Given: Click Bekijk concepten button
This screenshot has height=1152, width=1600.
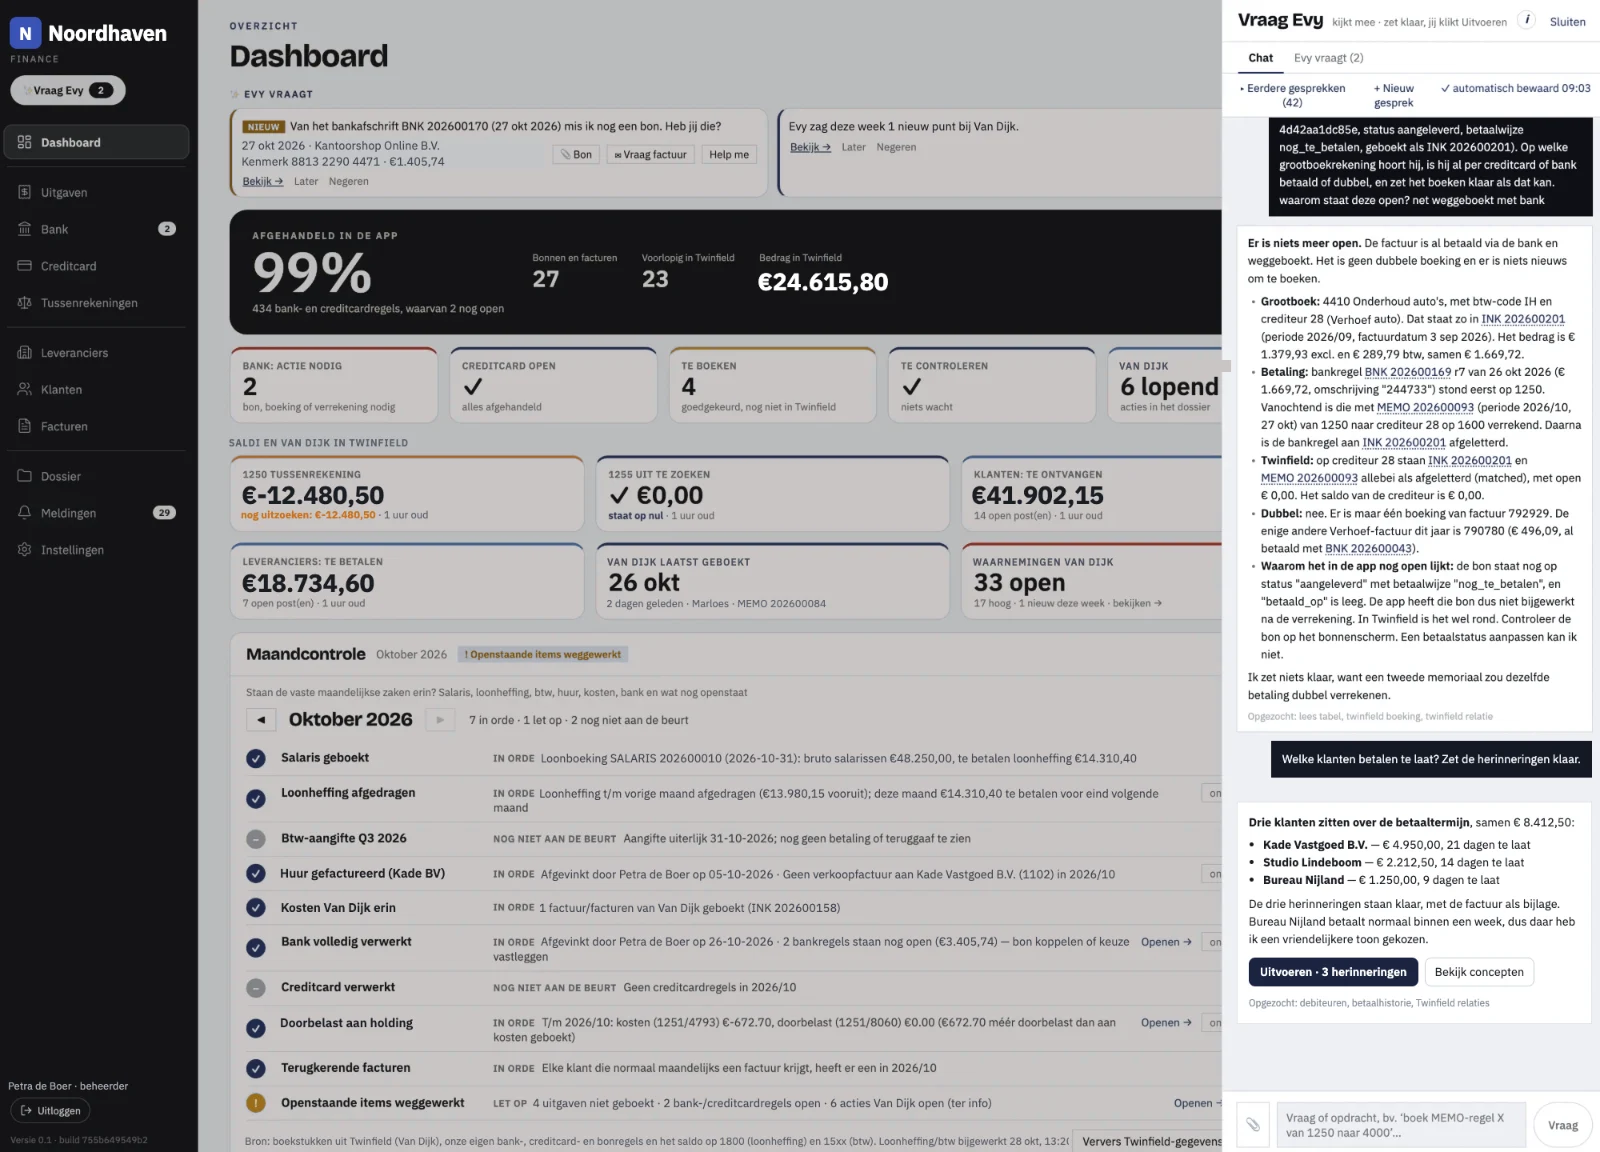Looking at the screenshot, I should (1479, 972).
